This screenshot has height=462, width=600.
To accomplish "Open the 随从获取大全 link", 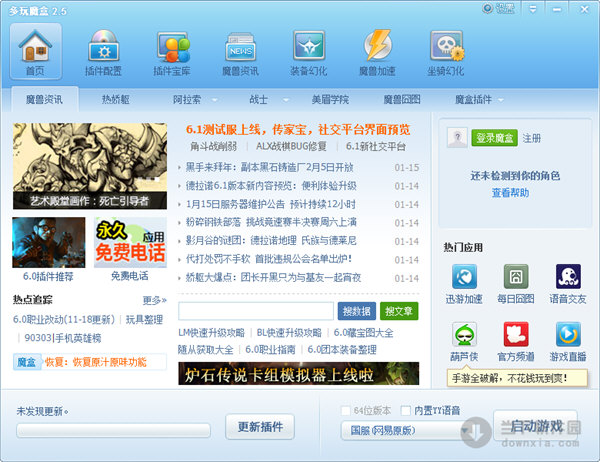I will click(x=205, y=349).
